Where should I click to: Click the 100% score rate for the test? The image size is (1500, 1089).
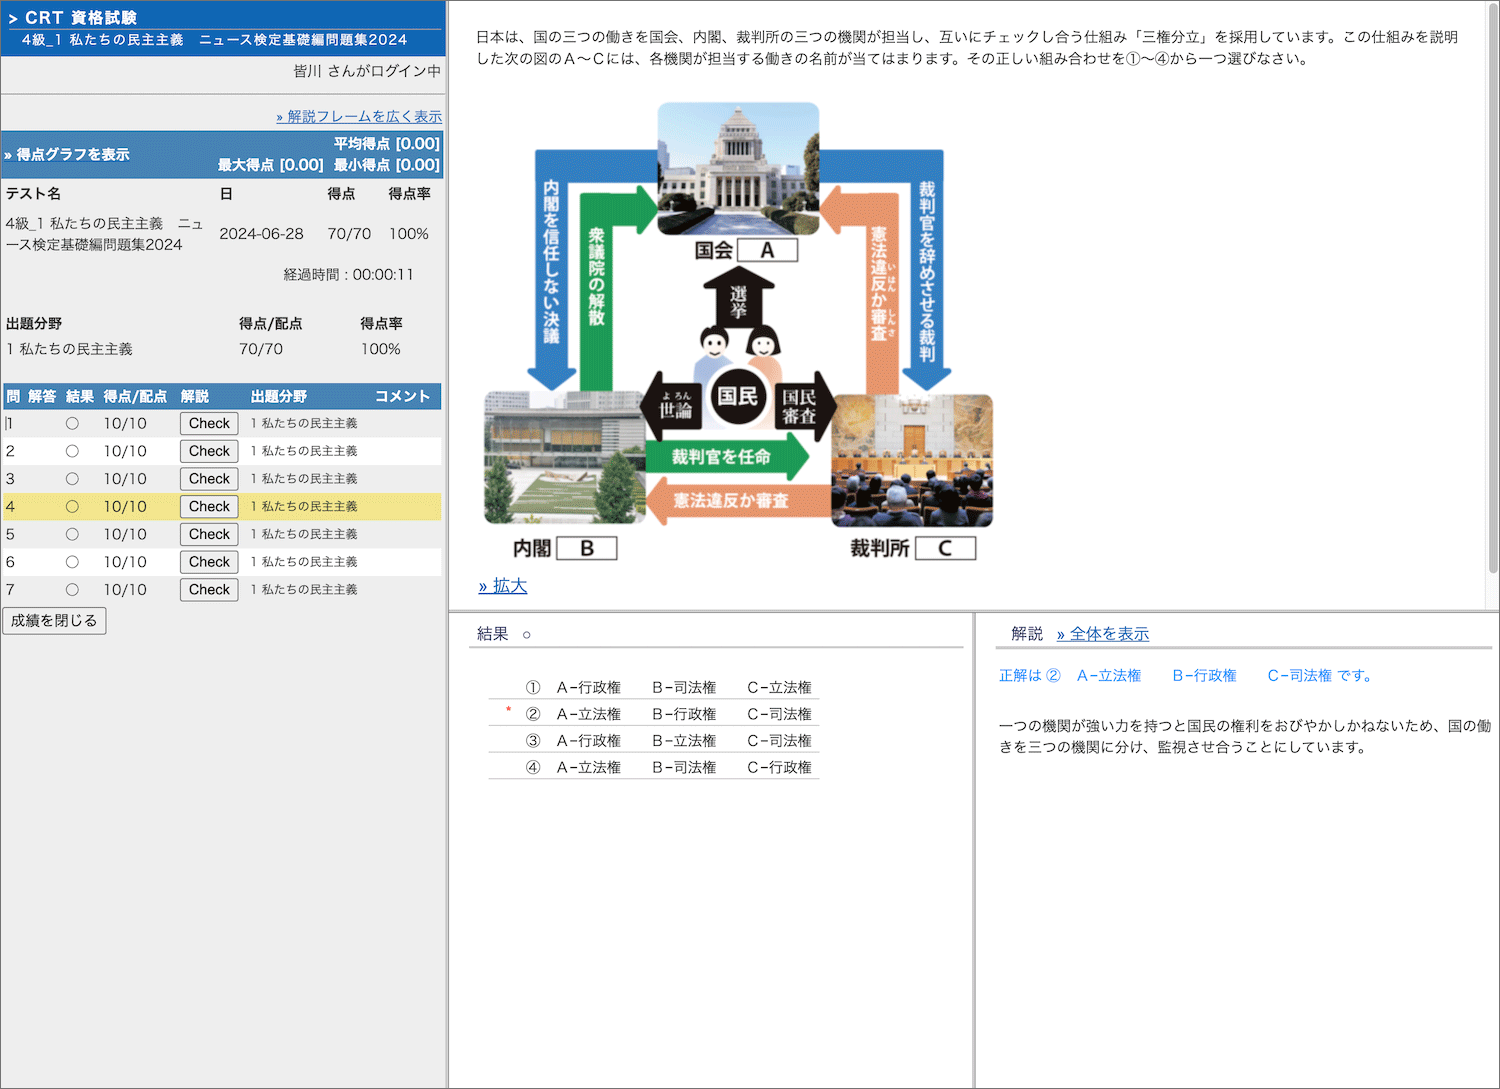click(x=409, y=234)
